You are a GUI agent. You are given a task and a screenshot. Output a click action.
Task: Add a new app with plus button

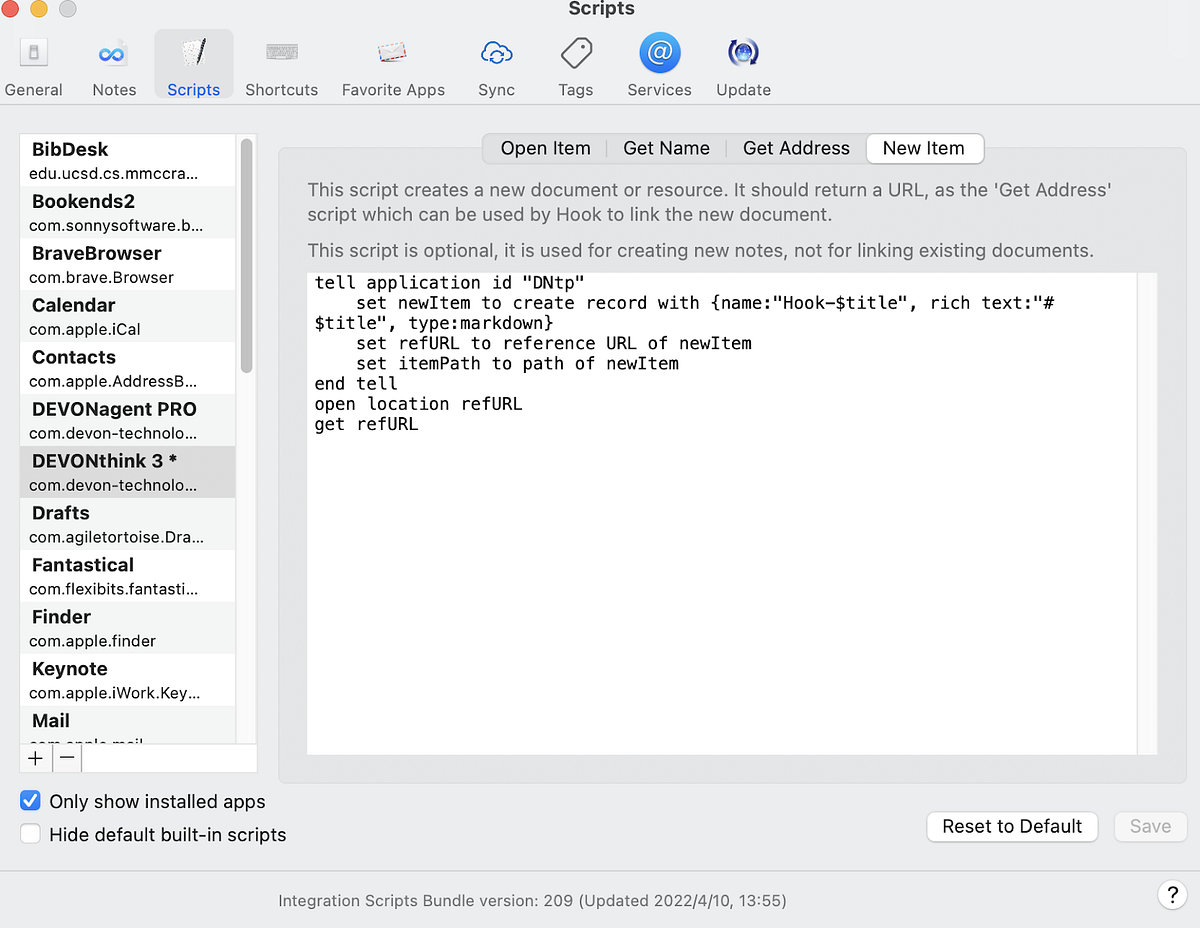click(36, 758)
